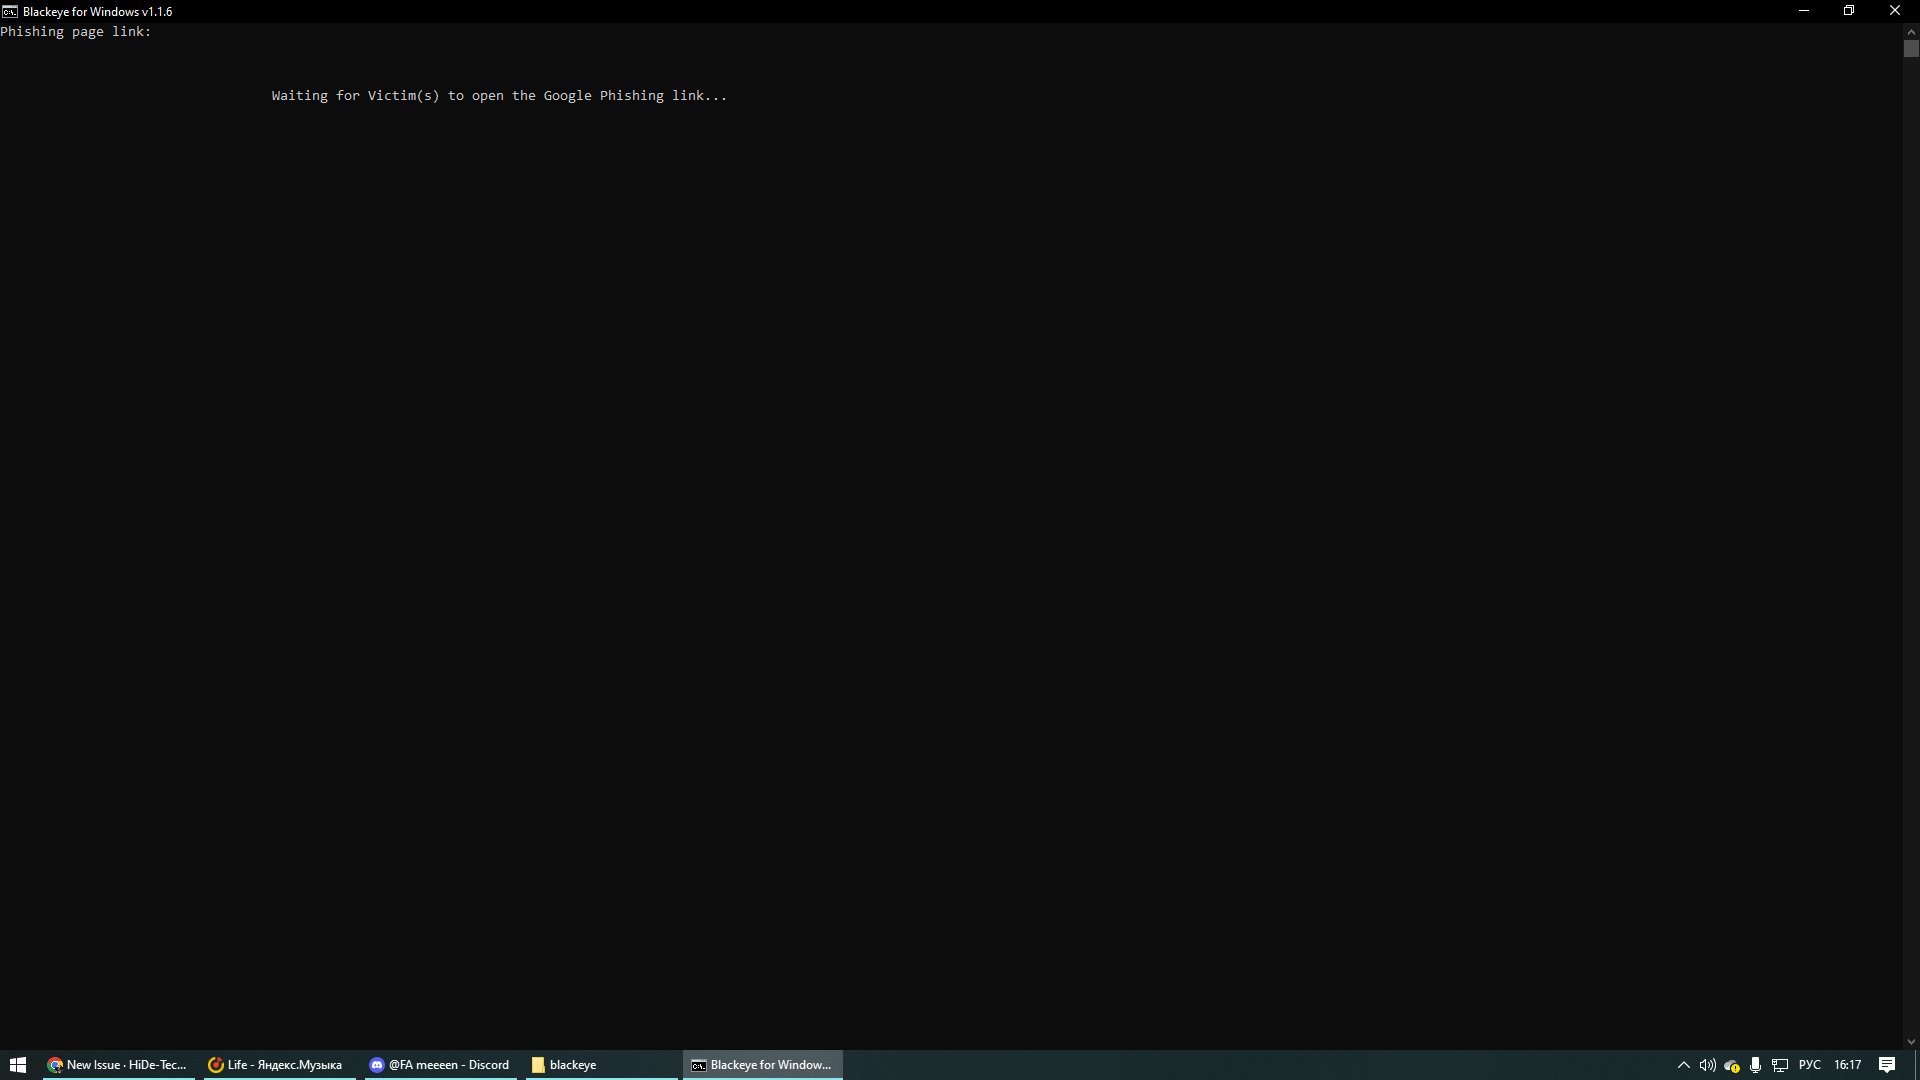Minimize the Blackeye console window
This screenshot has height=1080, width=1920.
(x=1803, y=11)
